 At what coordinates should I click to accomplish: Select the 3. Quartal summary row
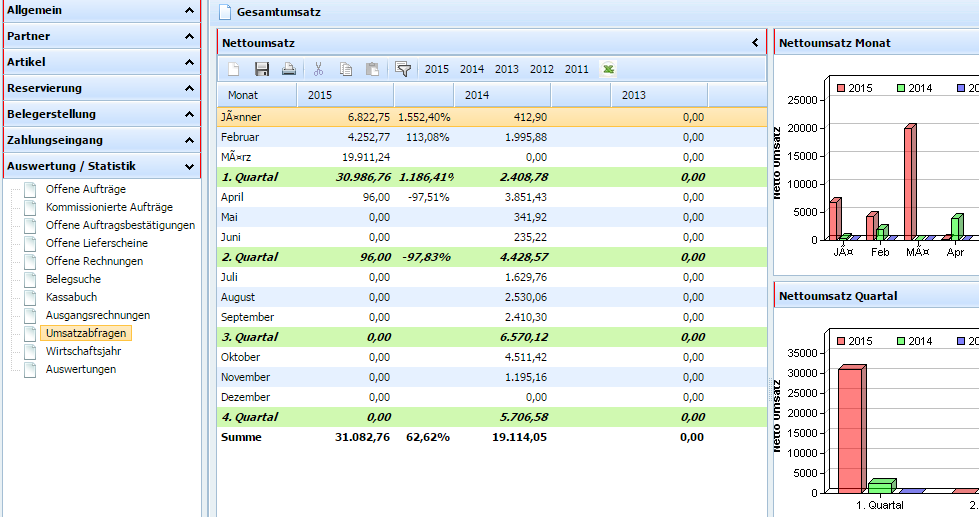[492, 337]
